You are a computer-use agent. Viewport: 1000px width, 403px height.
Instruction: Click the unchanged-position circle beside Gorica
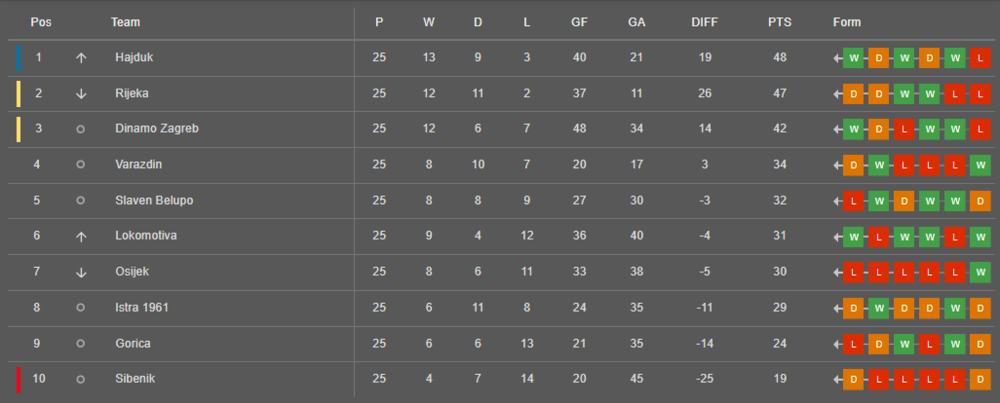point(81,343)
